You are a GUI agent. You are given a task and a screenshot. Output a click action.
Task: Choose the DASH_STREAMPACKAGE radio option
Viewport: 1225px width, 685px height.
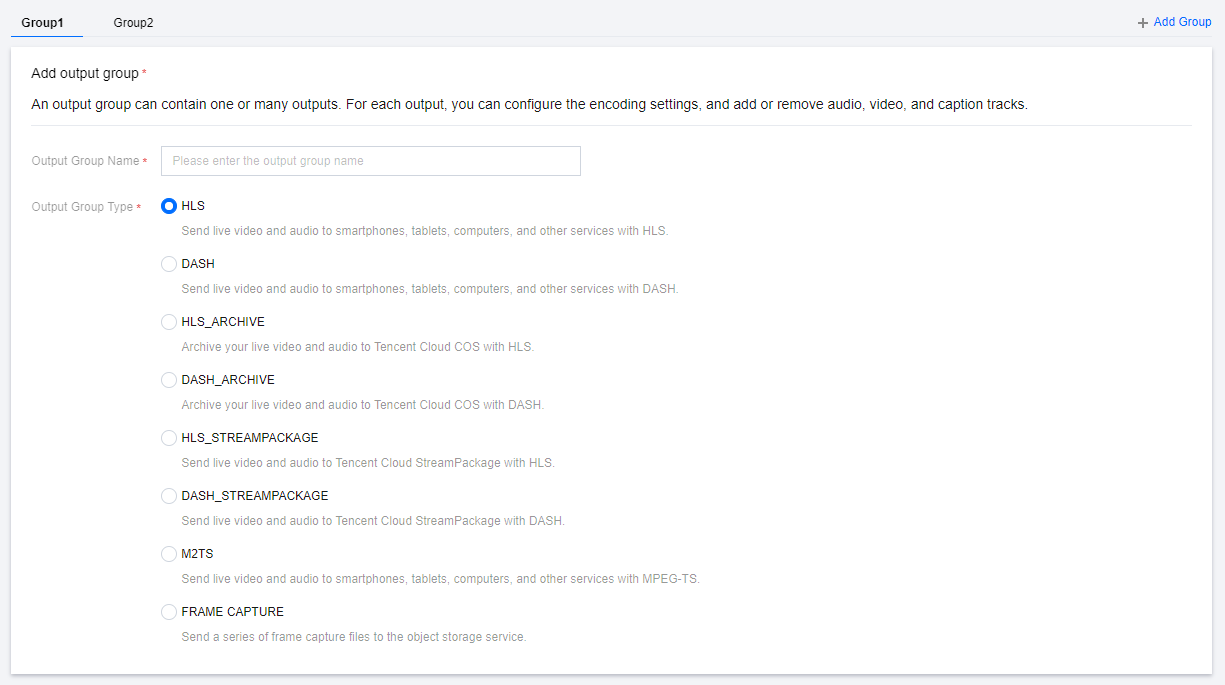click(x=169, y=496)
